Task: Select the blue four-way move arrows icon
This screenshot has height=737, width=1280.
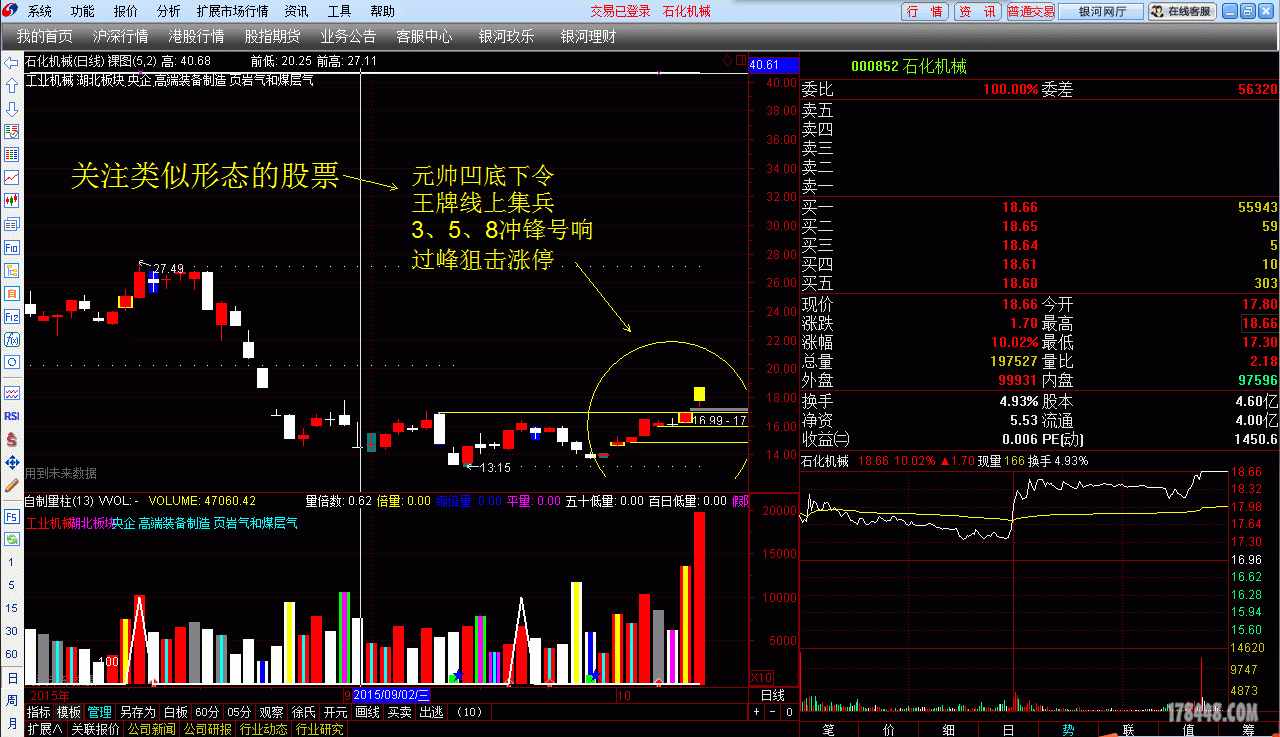Action: [12, 462]
